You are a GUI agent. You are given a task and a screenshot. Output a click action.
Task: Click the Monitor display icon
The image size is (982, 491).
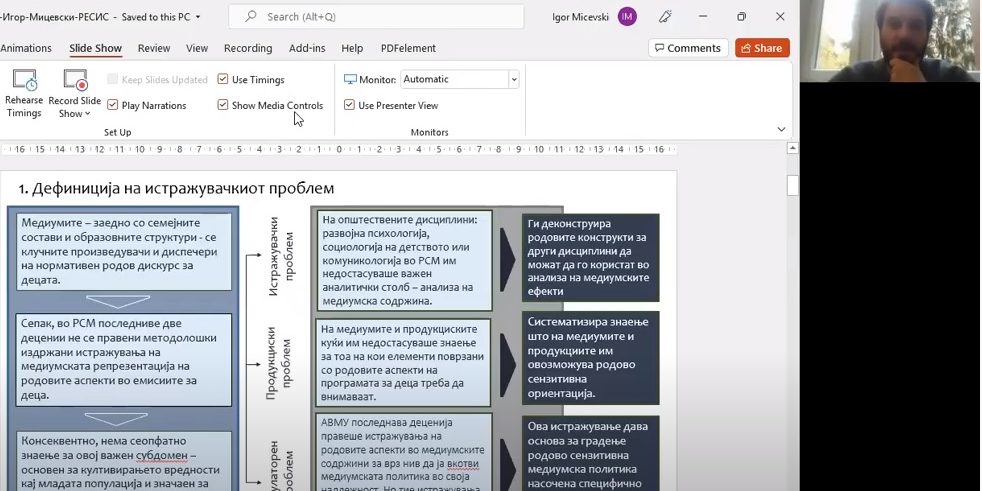tap(350, 79)
